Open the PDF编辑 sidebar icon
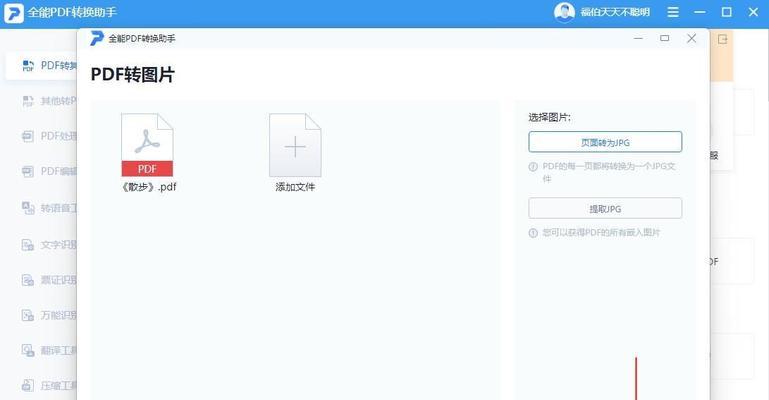The image size is (769, 400). 28,171
